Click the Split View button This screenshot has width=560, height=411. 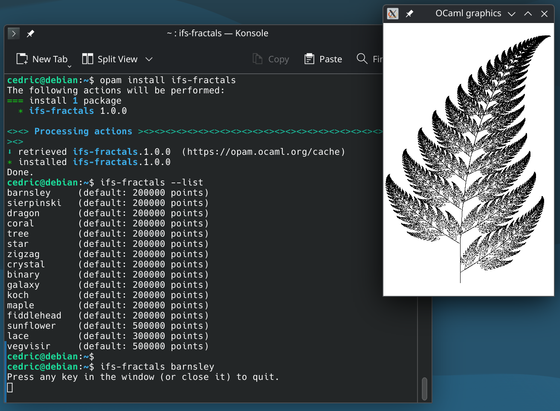click(110, 59)
